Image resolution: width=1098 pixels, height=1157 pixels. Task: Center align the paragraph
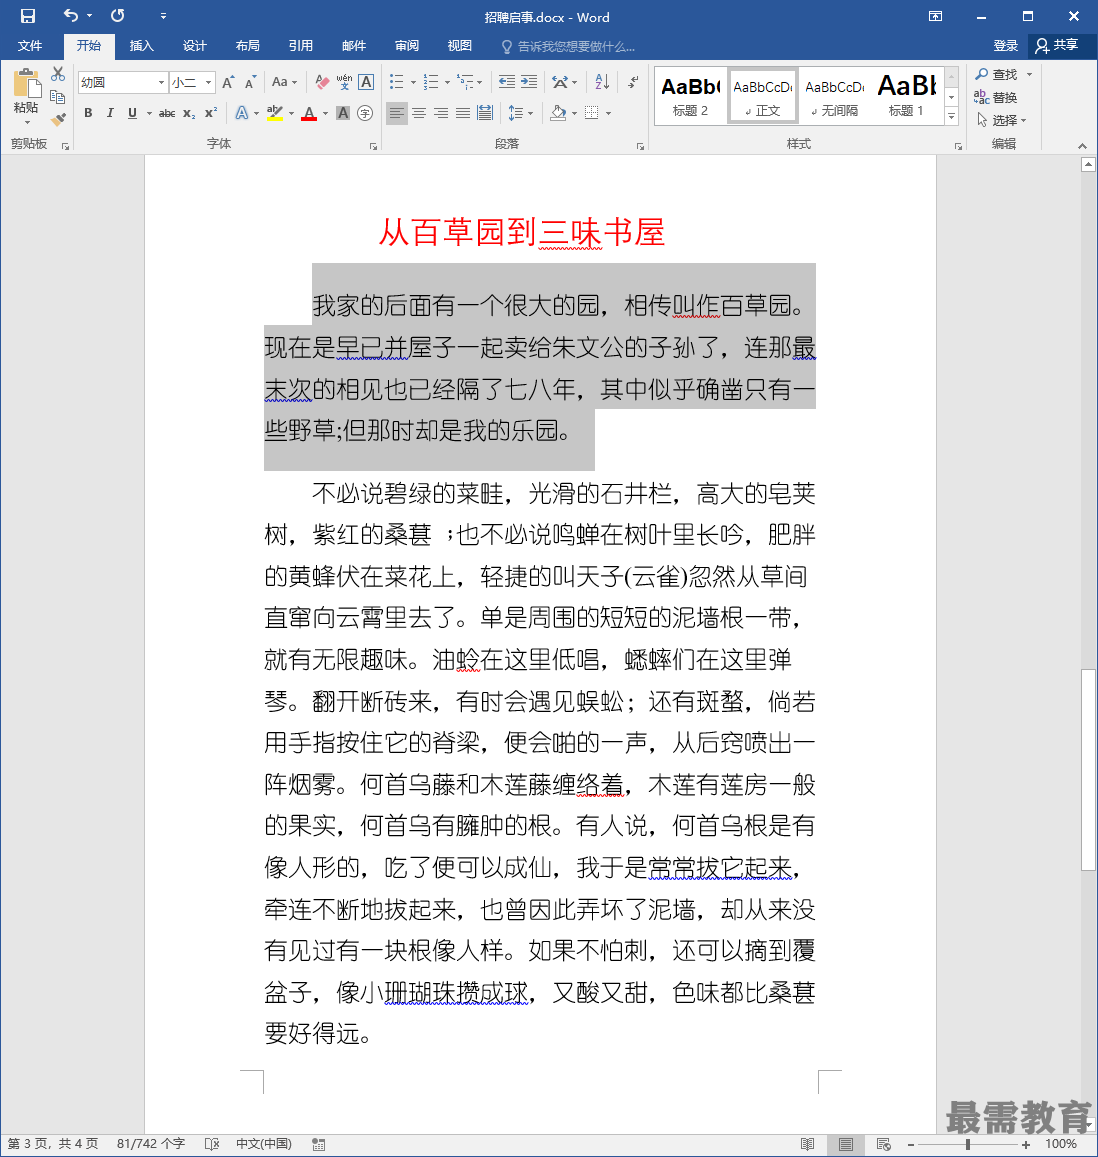click(418, 113)
